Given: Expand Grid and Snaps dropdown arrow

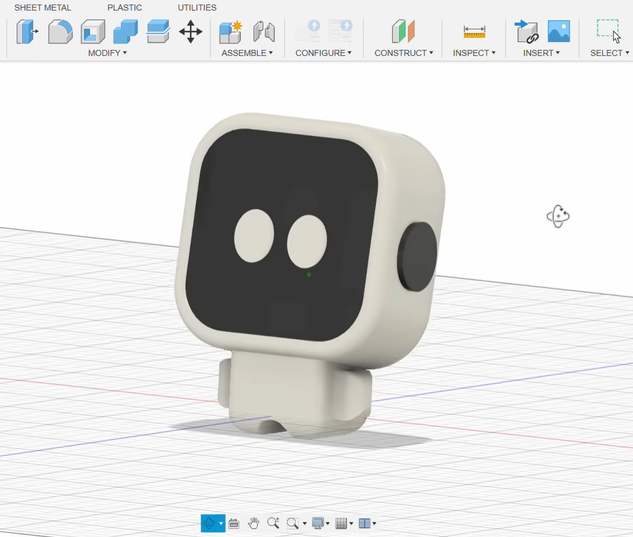Looking at the screenshot, I should point(351,524).
